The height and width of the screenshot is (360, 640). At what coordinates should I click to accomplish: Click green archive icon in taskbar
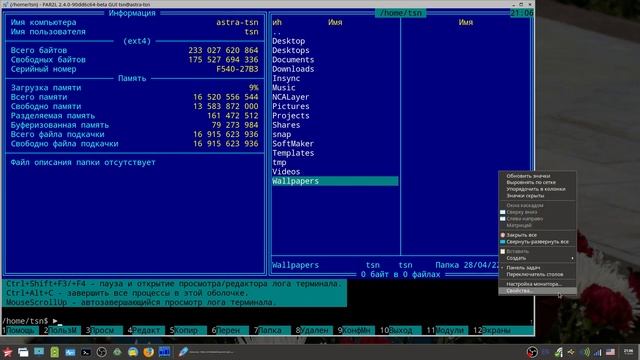pyautogui.click(x=54, y=352)
